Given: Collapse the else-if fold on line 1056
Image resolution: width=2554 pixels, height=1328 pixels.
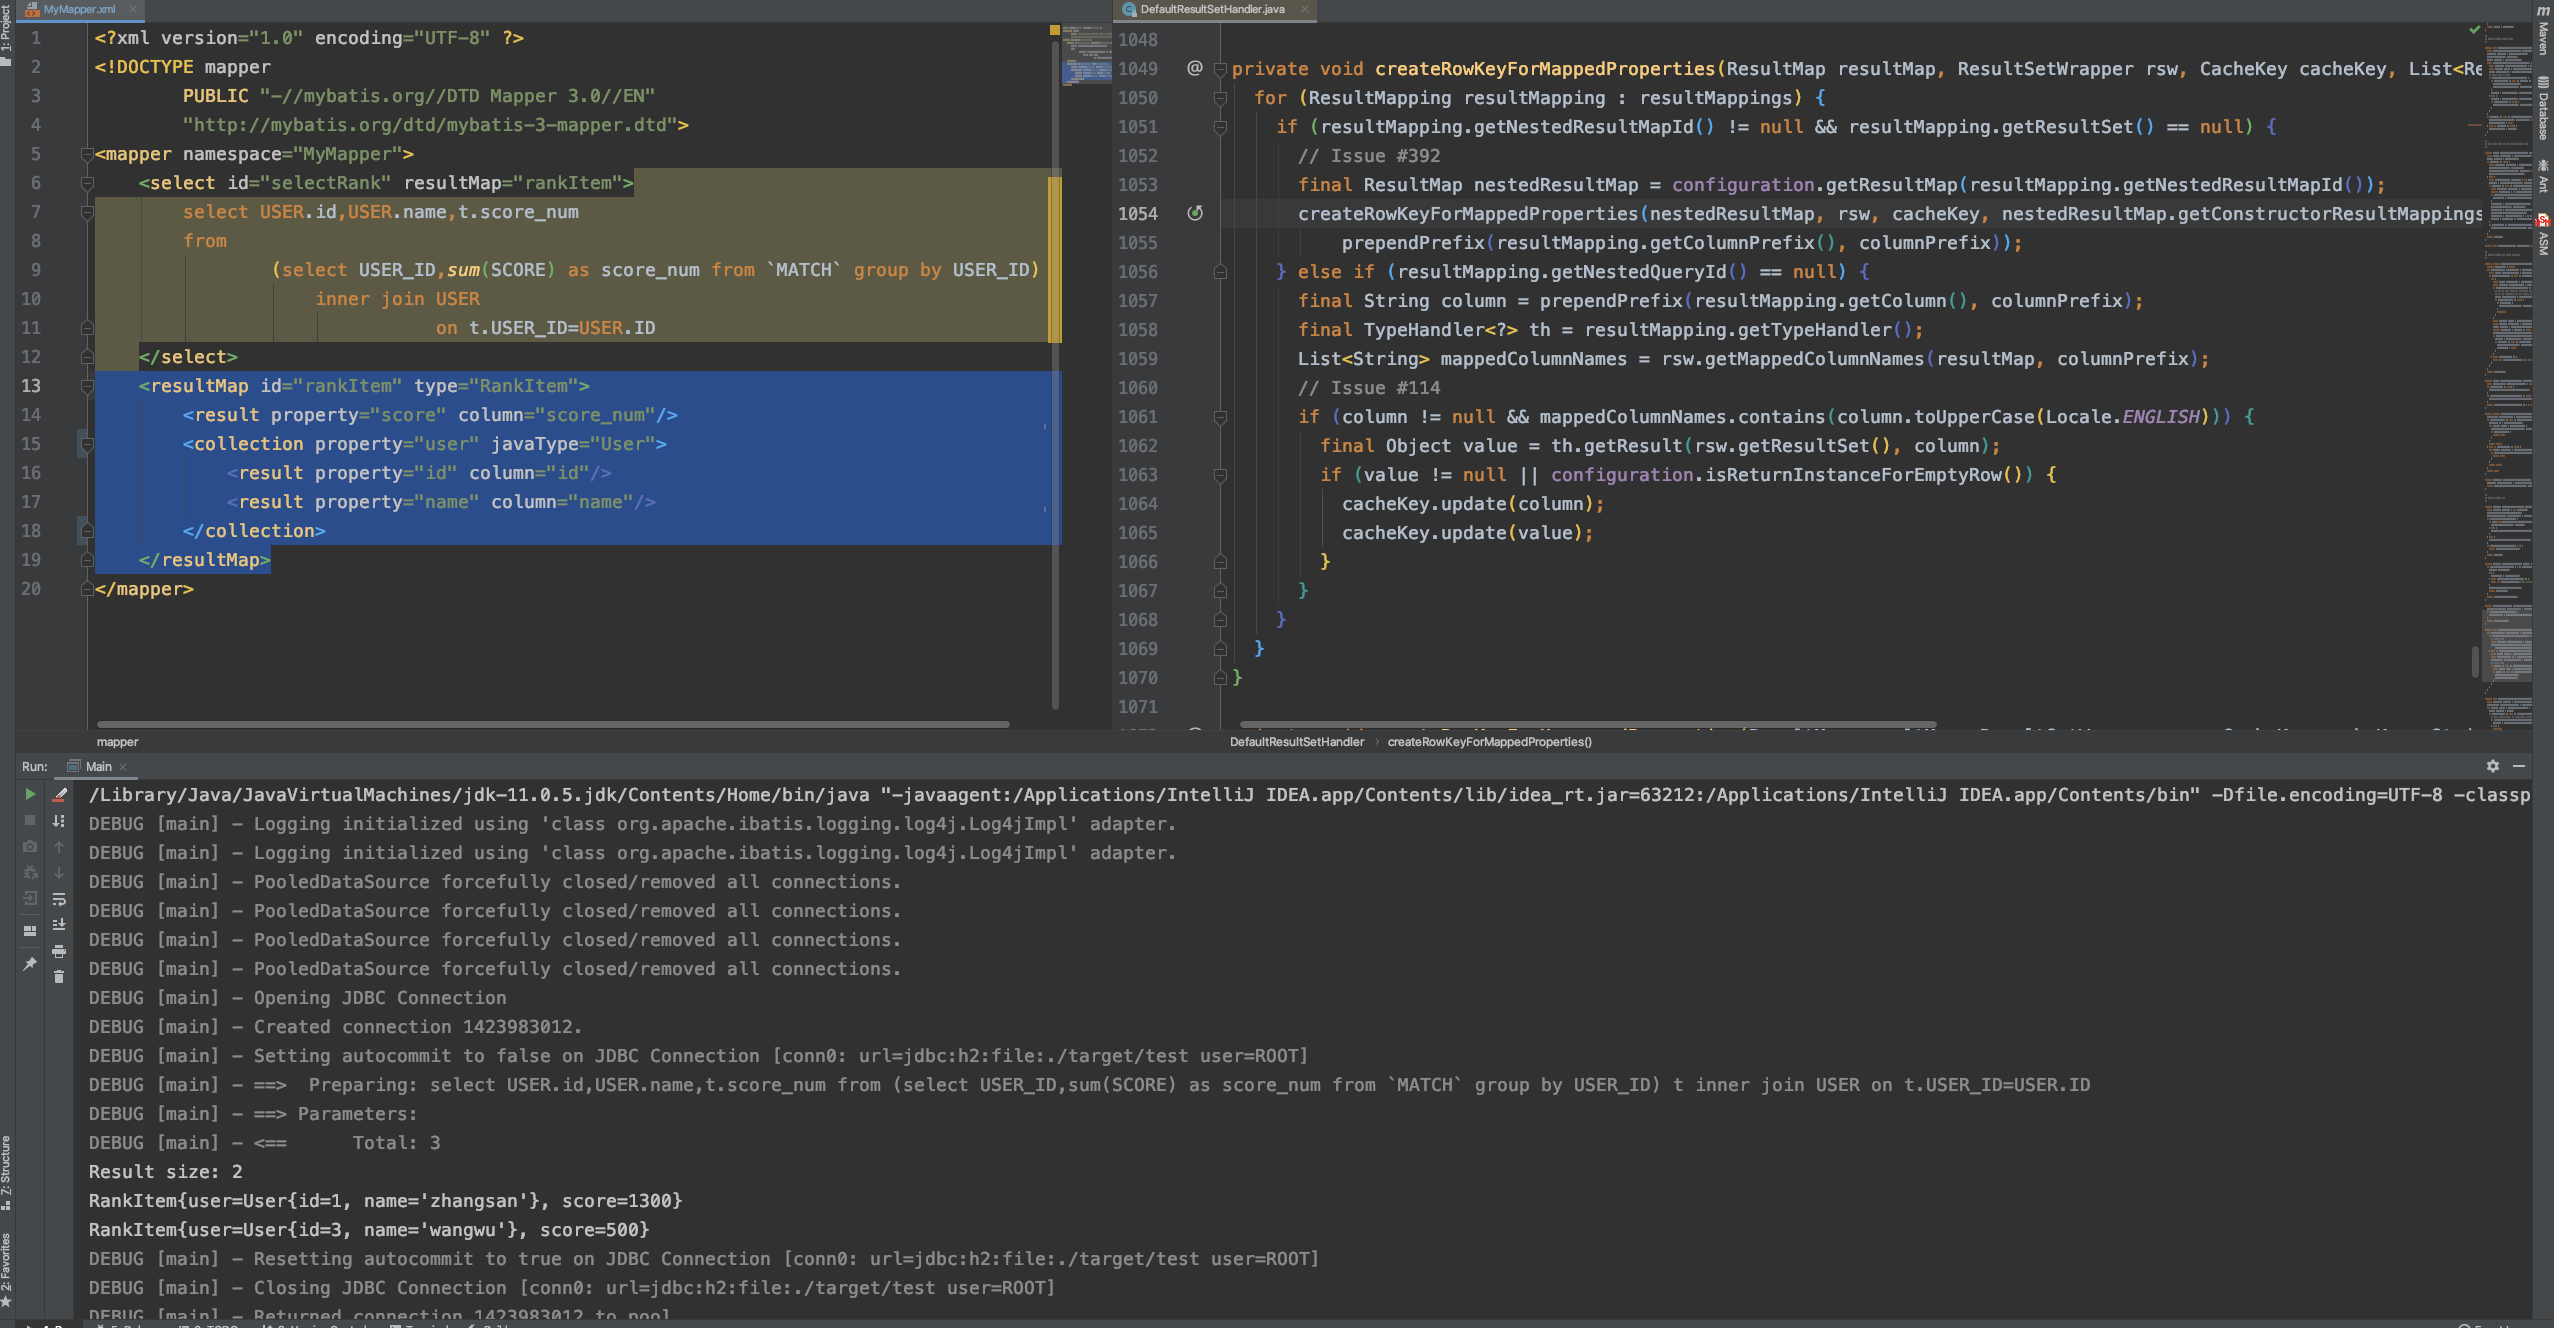Looking at the screenshot, I should coord(1220,272).
